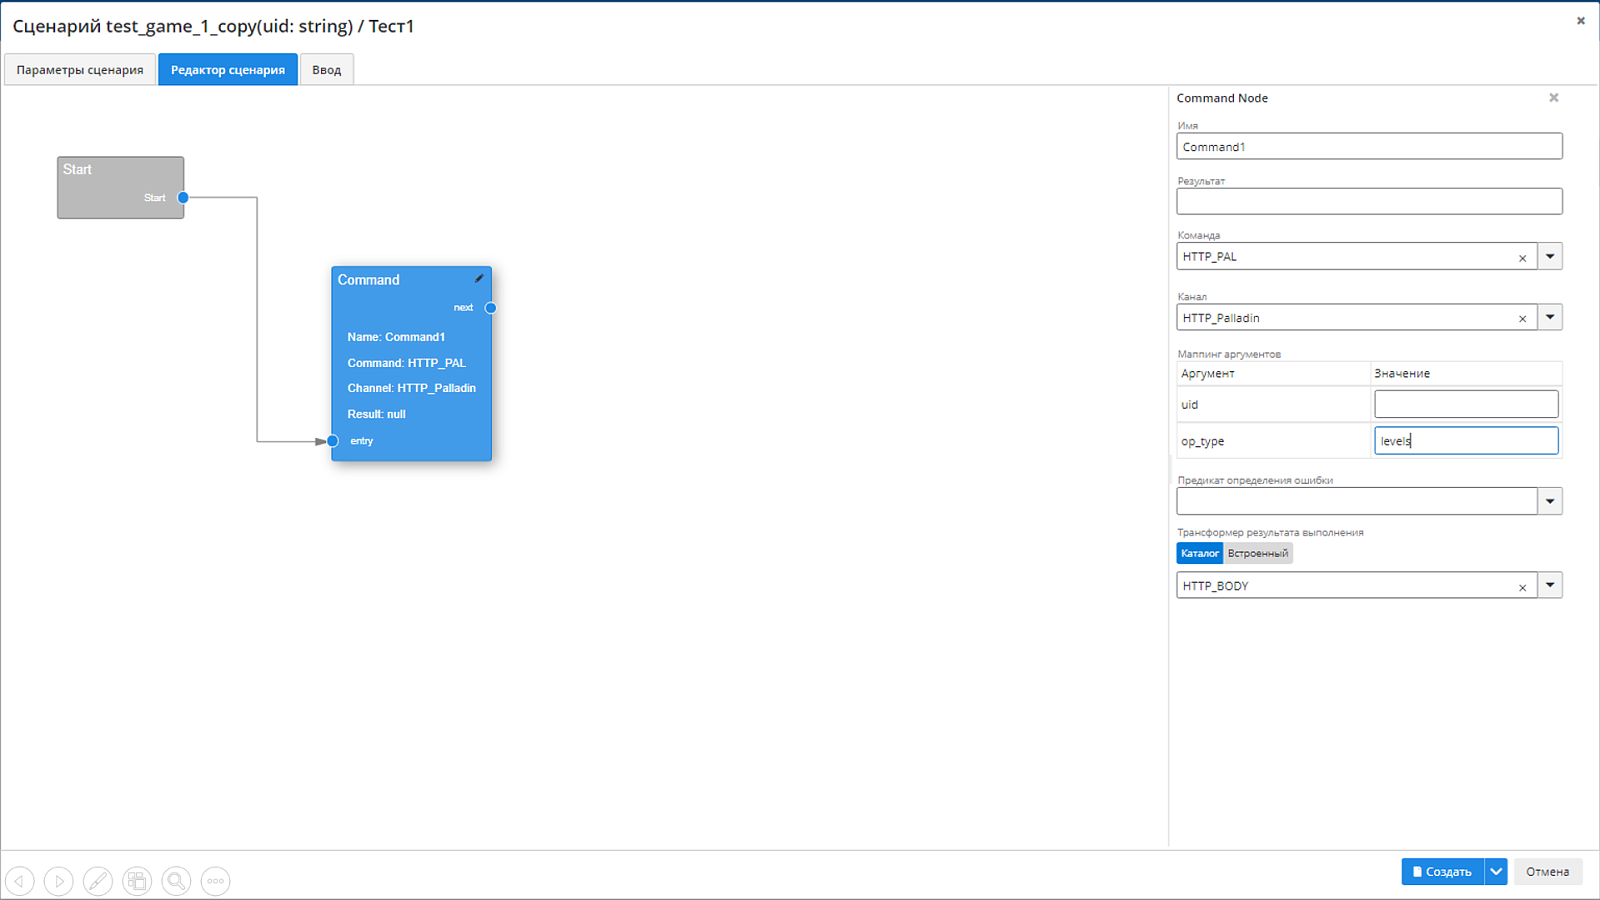Open the three-dots more options icon
Screen dimensions: 1600x900
(215, 881)
